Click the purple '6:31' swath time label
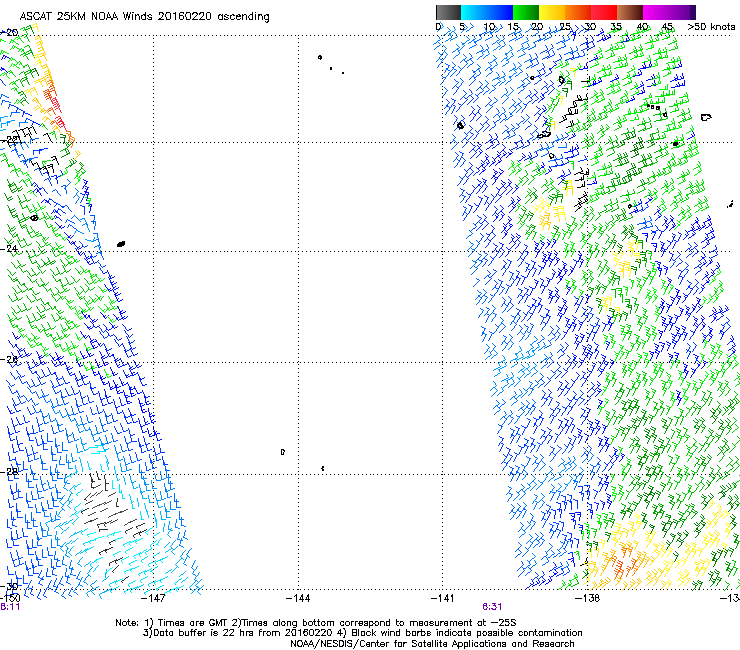The width and height of the screenshot is (740, 650). click(492, 607)
